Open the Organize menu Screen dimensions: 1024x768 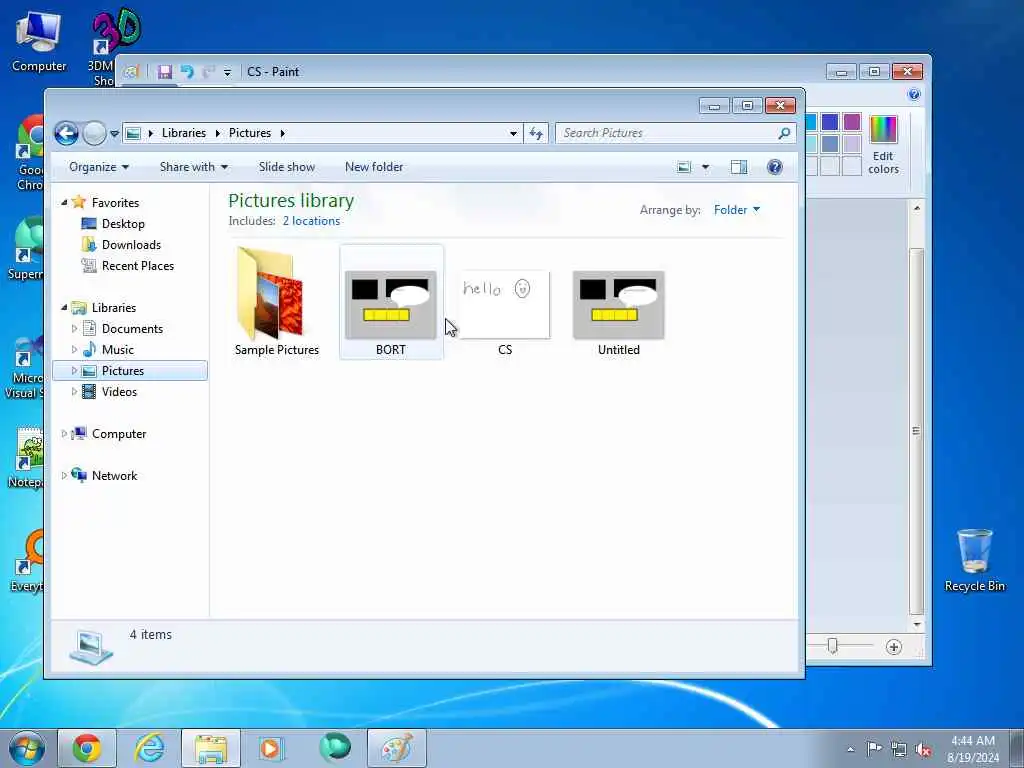99,167
